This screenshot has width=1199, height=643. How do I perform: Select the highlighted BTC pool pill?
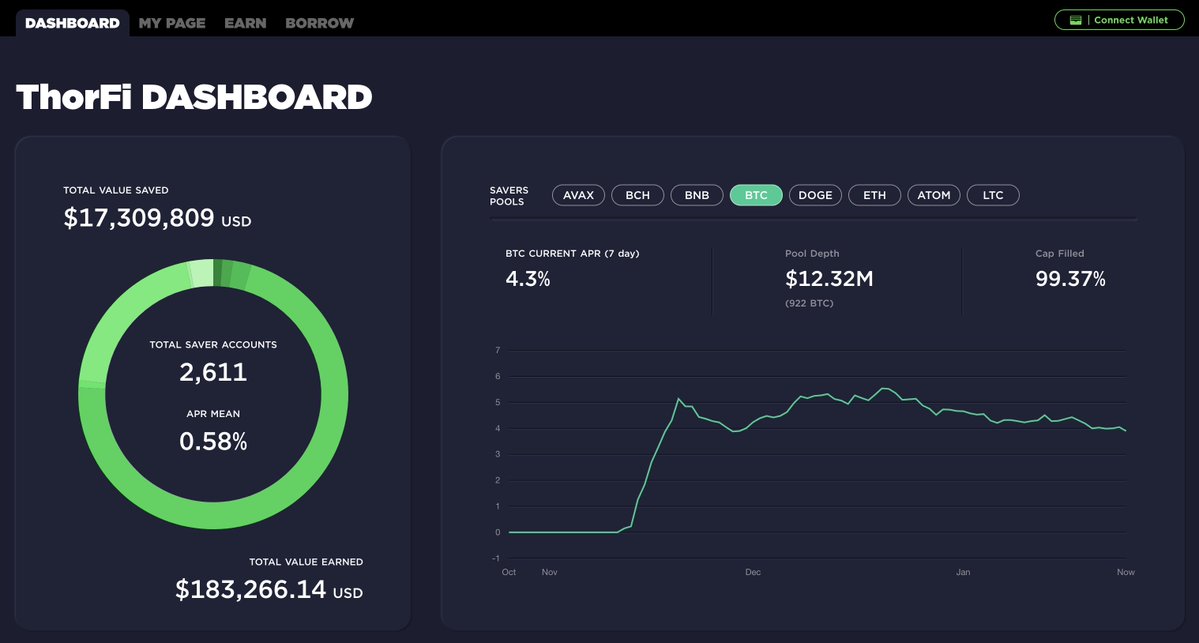tap(756, 195)
